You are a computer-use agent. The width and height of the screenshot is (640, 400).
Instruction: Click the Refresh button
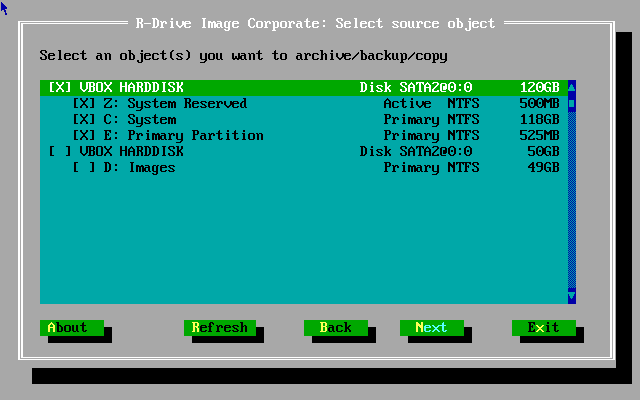pos(220,328)
